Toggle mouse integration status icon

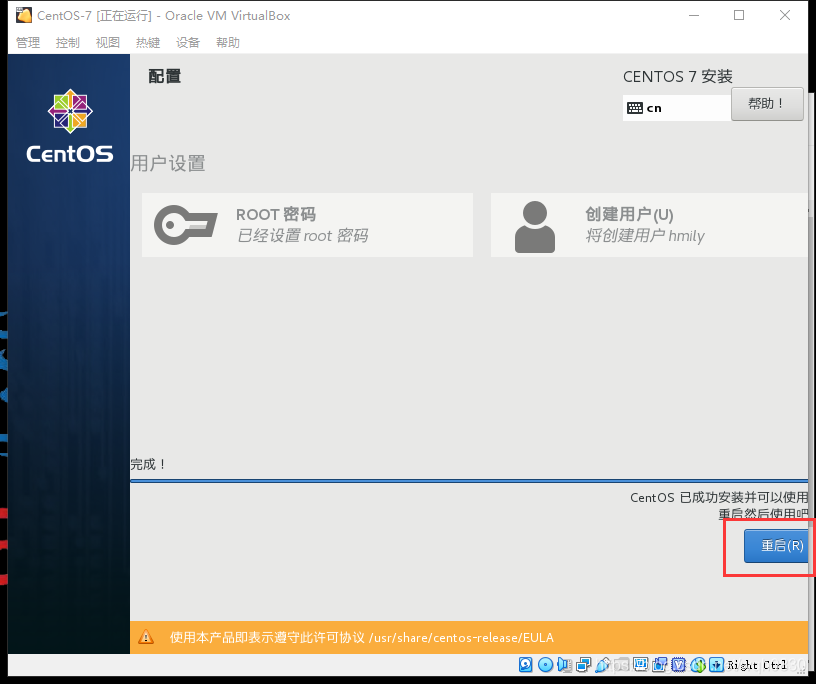[x=698, y=665]
